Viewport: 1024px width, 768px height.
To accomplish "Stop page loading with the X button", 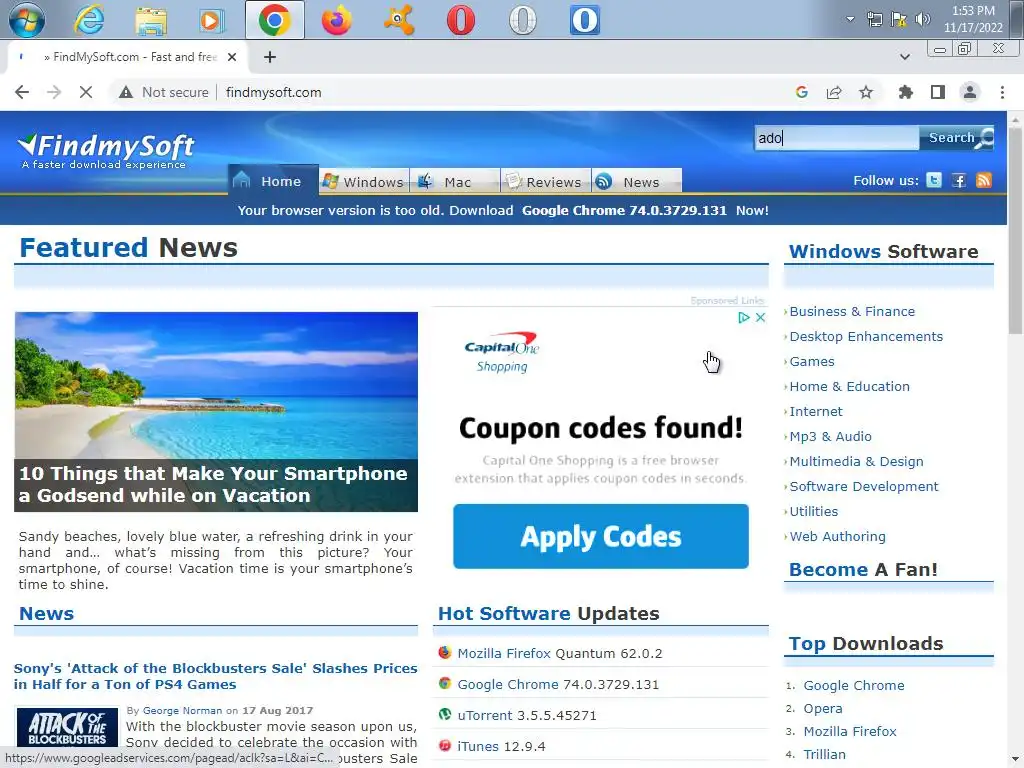I will click(86, 92).
